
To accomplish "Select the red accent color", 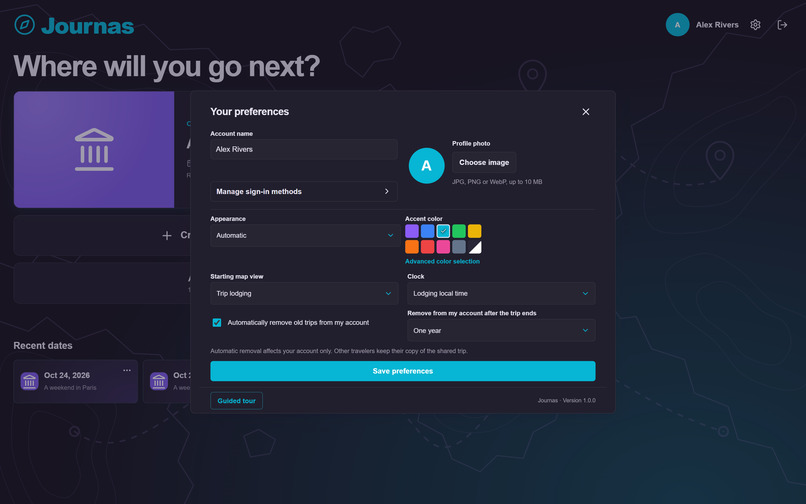I will pyautogui.click(x=428, y=247).
